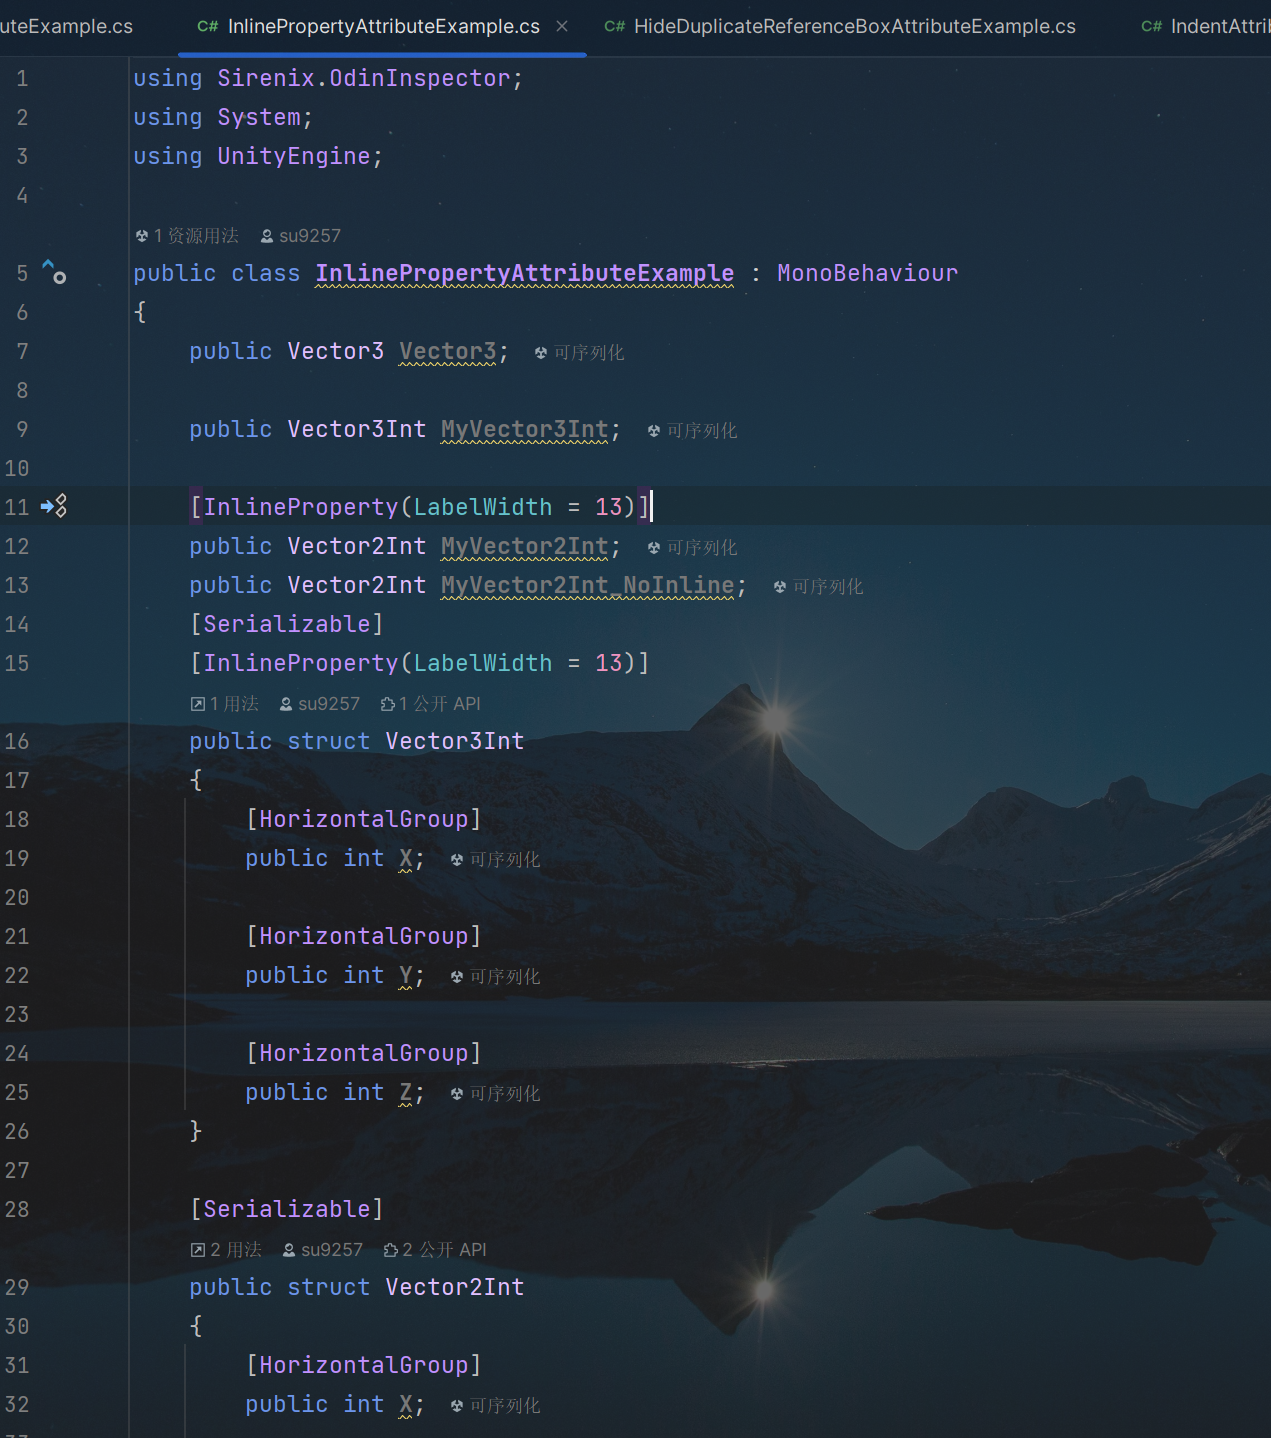Open the IndentAttribute file tab
The height and width of the screenshot is (1438, 1271).
coord(1205,26)
